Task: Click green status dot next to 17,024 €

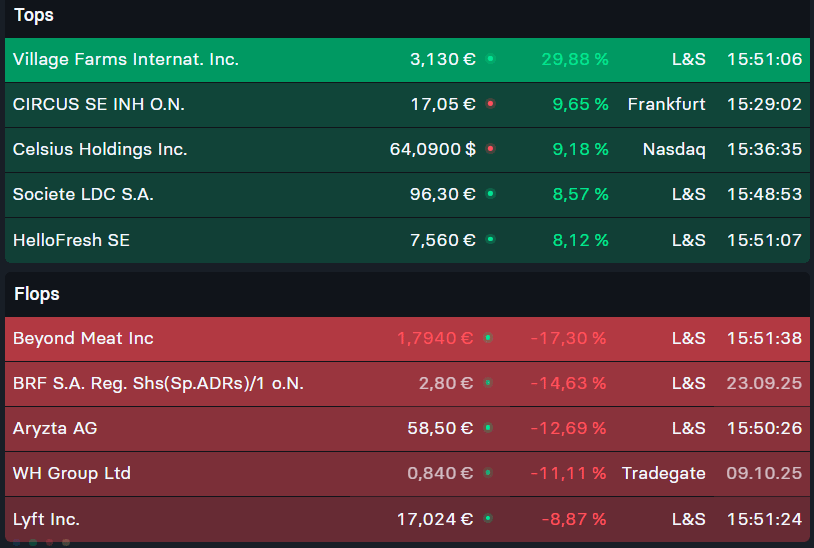Action: (488, 518)
